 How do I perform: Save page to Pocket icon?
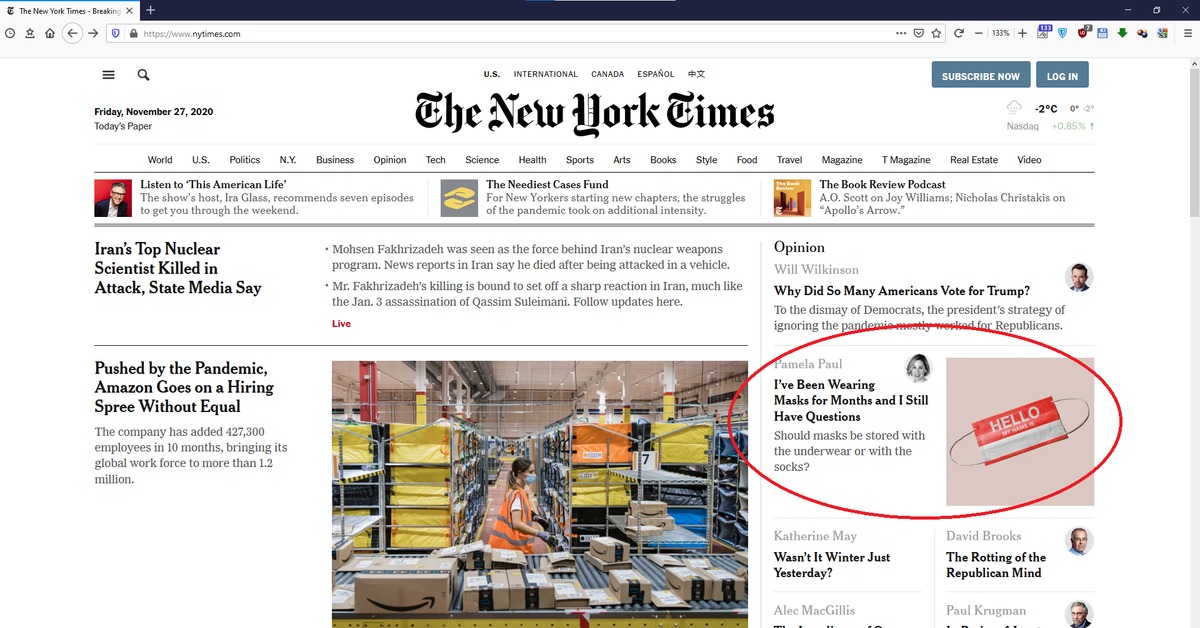pyautogui.click(x=918, y=33)
